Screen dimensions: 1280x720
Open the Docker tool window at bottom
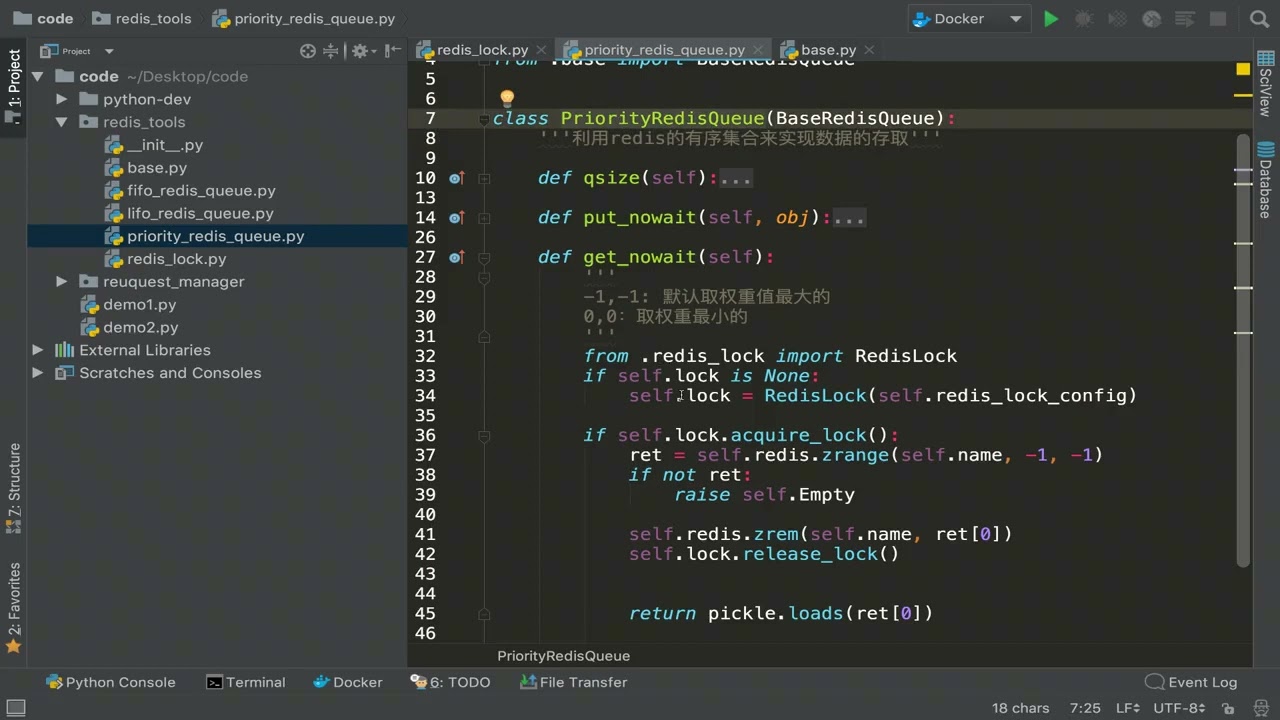(348, 682)
